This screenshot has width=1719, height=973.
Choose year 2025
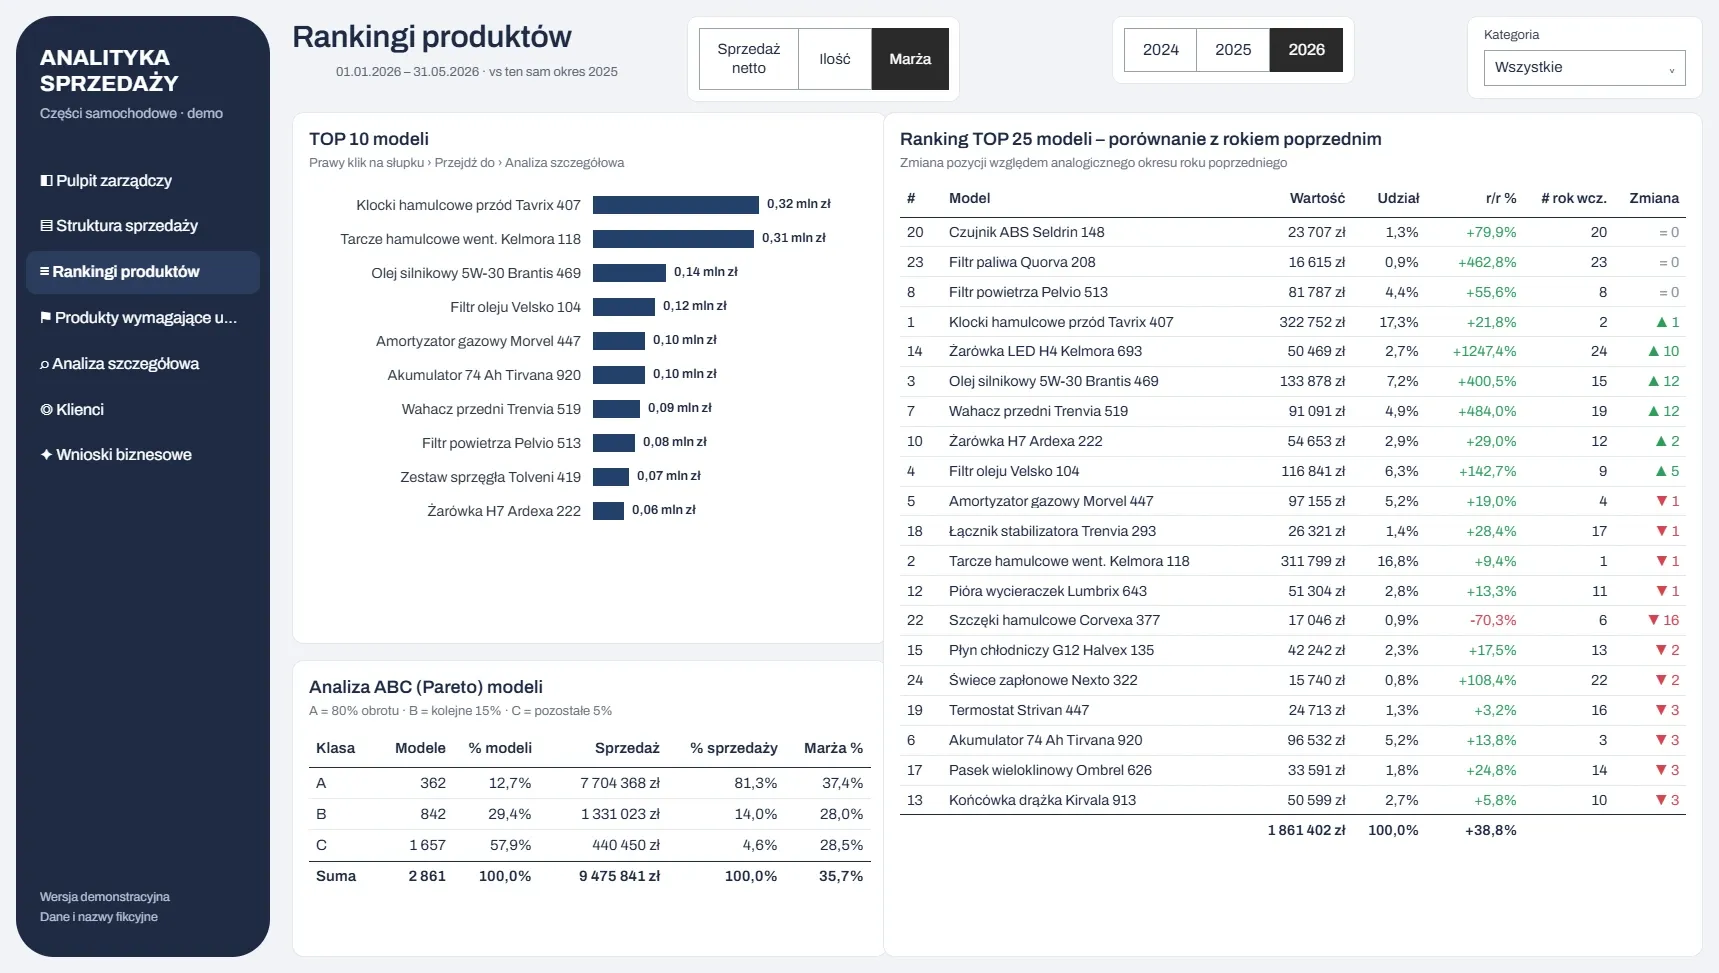pos(1233,50)
